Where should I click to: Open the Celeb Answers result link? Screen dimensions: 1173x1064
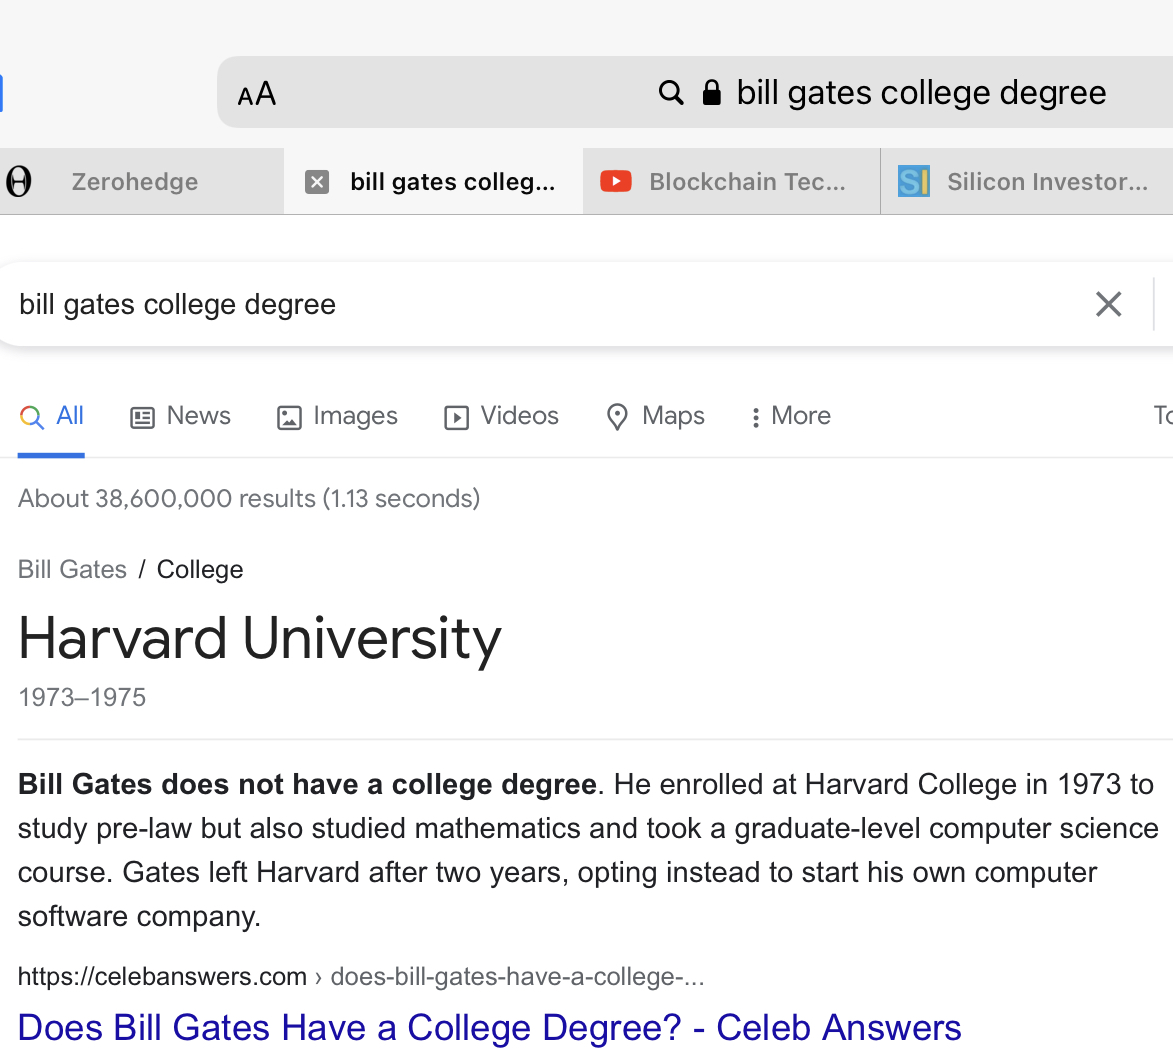coord(489,1028)
